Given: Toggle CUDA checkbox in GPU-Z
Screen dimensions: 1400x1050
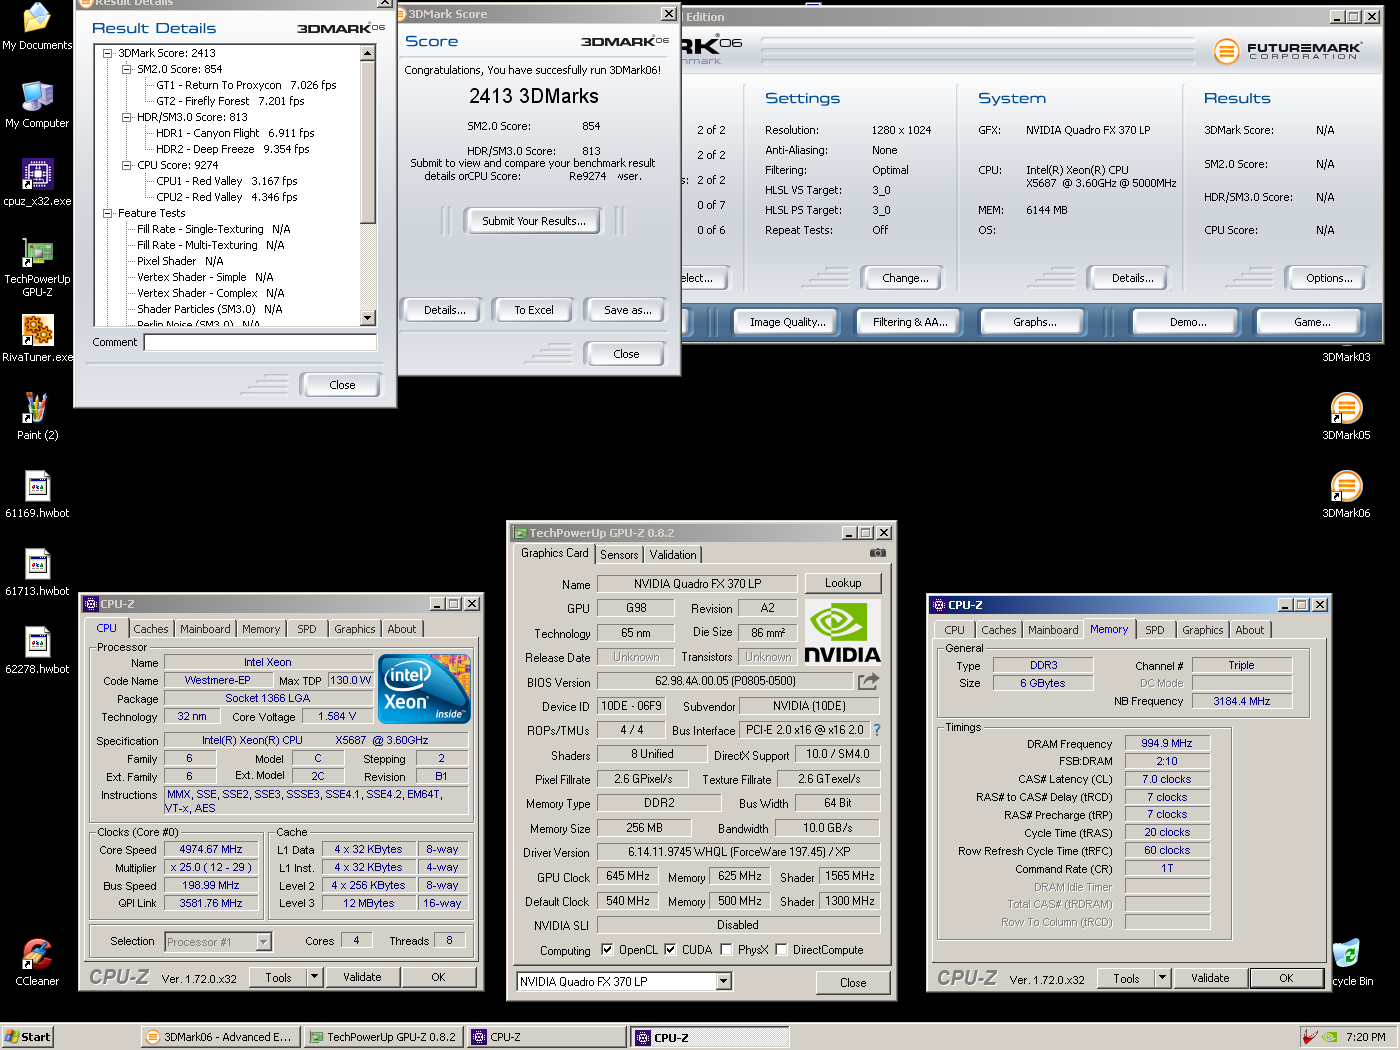Looking at the screenshot, I should click(670, 950).
